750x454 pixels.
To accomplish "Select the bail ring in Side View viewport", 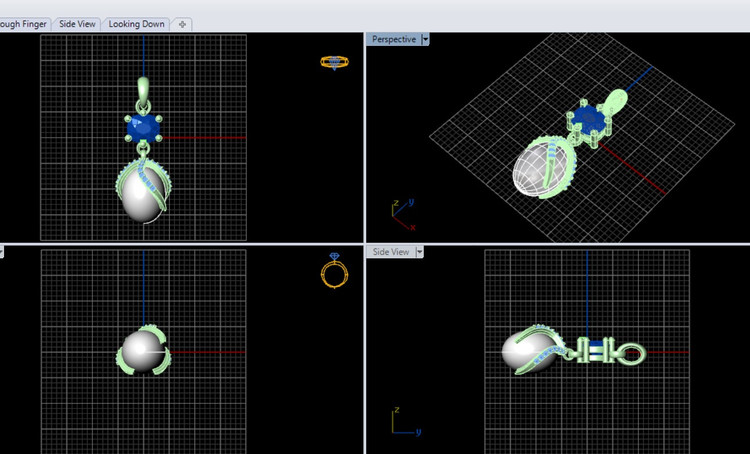I will pos(631,353).
